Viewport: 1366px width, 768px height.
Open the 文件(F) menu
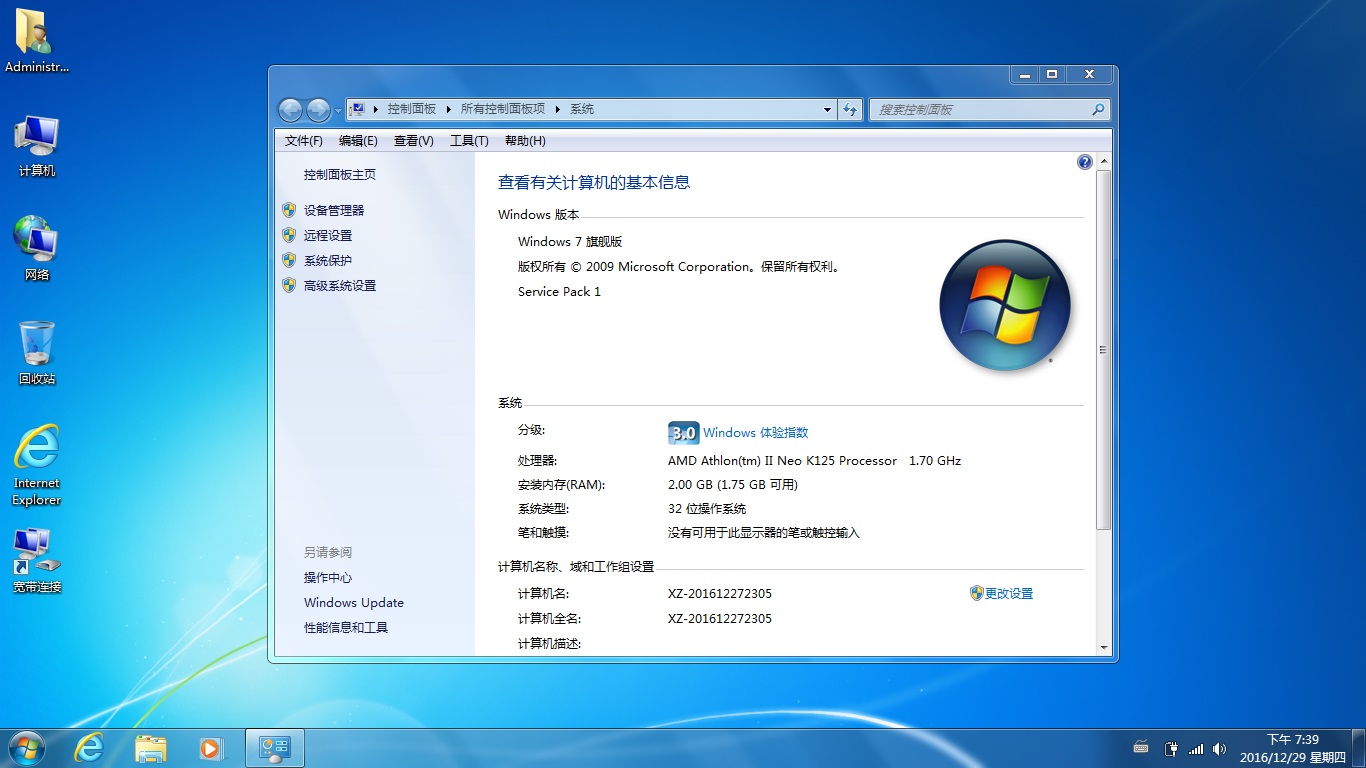303,141
